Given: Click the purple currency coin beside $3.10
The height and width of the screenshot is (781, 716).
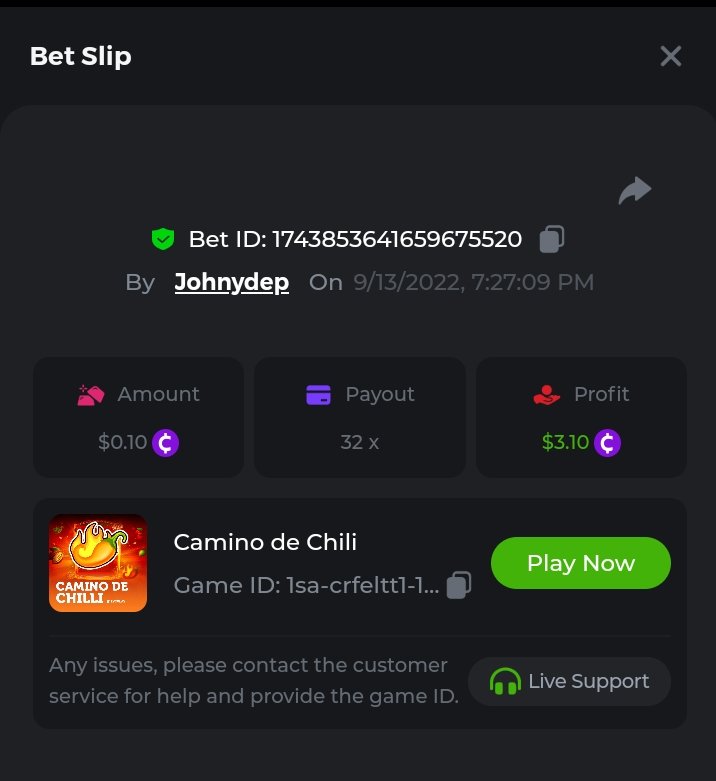Looking at the screenshot, I should (607, 442).
